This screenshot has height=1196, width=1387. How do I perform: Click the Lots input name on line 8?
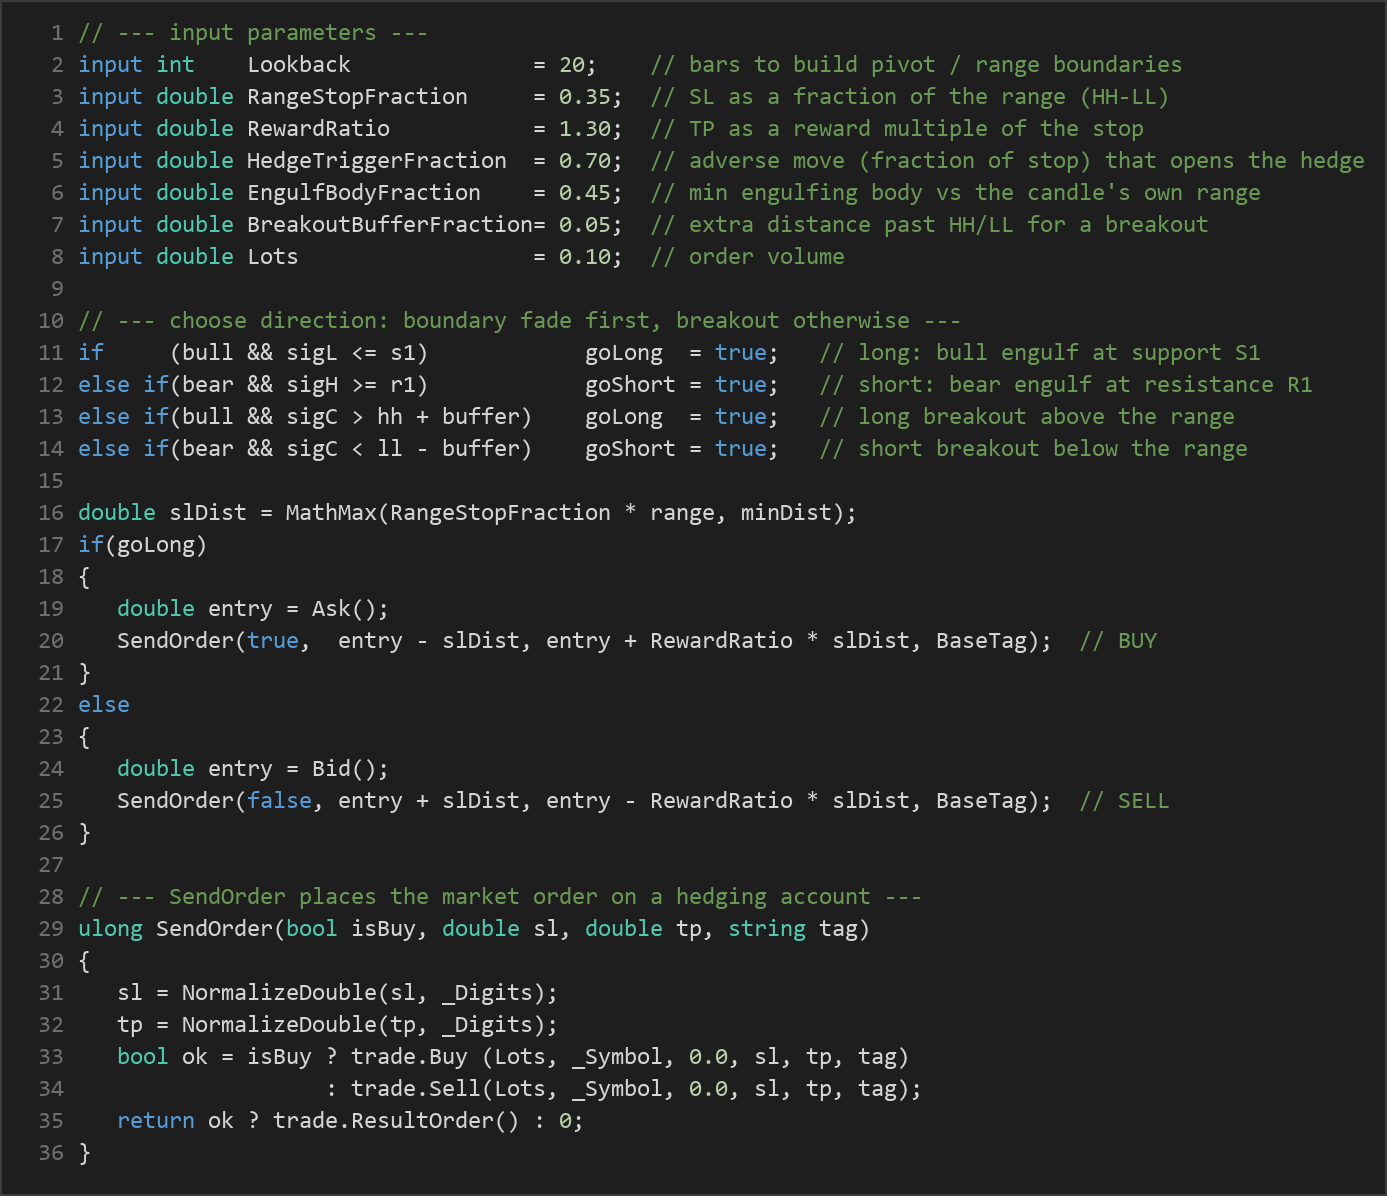tap(273, 257)
